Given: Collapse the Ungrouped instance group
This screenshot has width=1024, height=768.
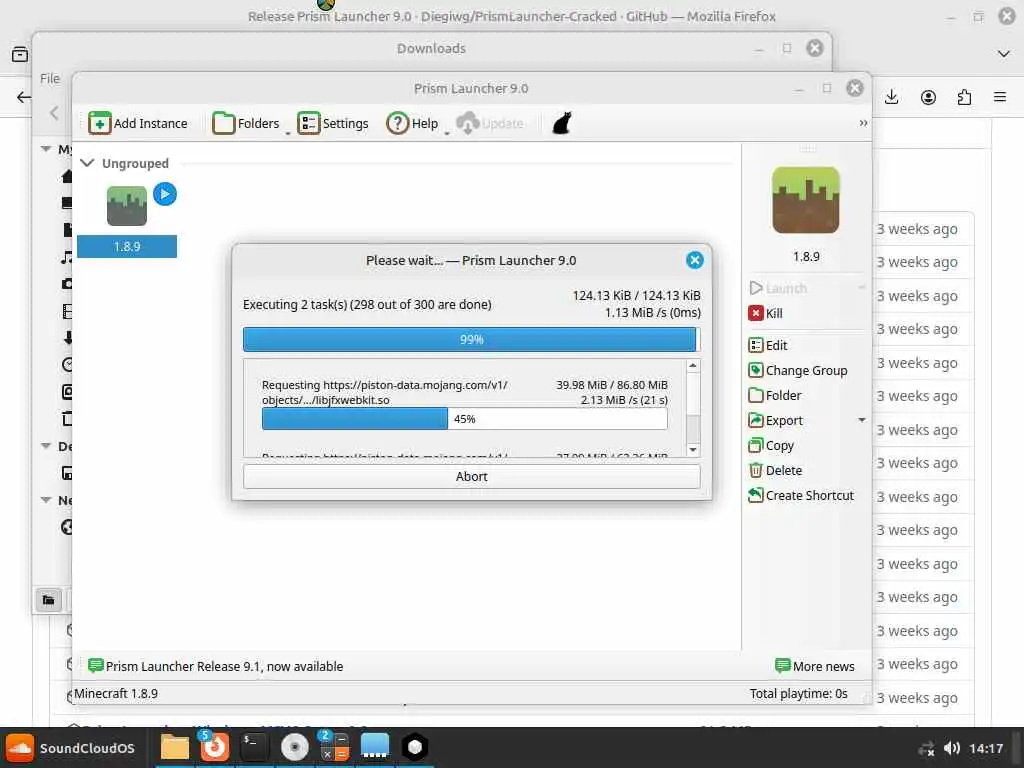Looking at the screenshot, I should 87,163.
